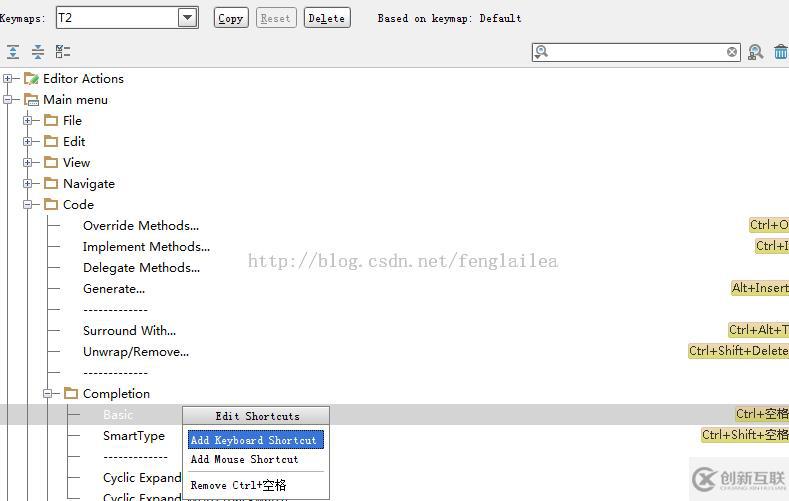Click the Navigate folder icon
The width and height of the screenshot is (789, 501).
coord(51,184)
